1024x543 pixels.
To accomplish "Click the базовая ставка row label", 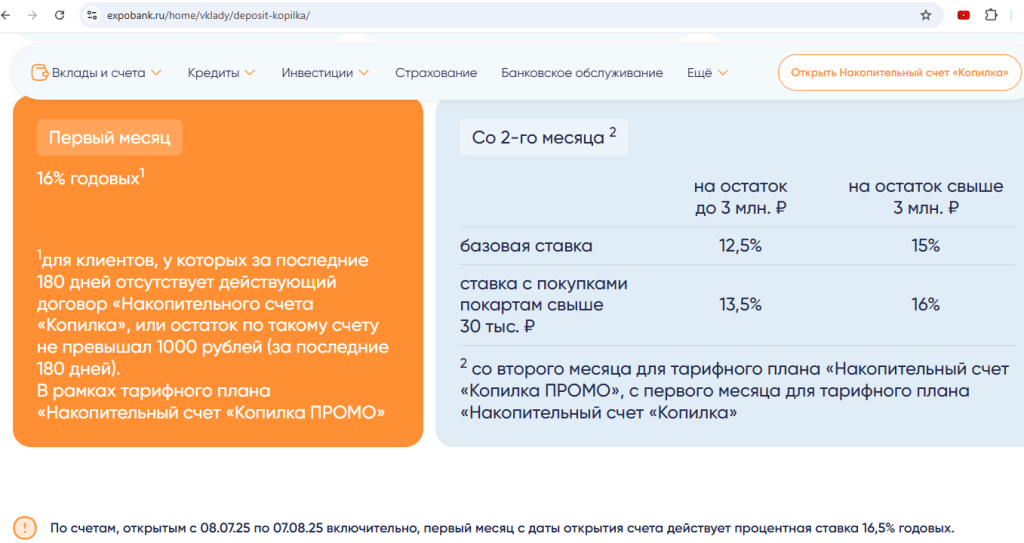I will [x=526, y=246].
